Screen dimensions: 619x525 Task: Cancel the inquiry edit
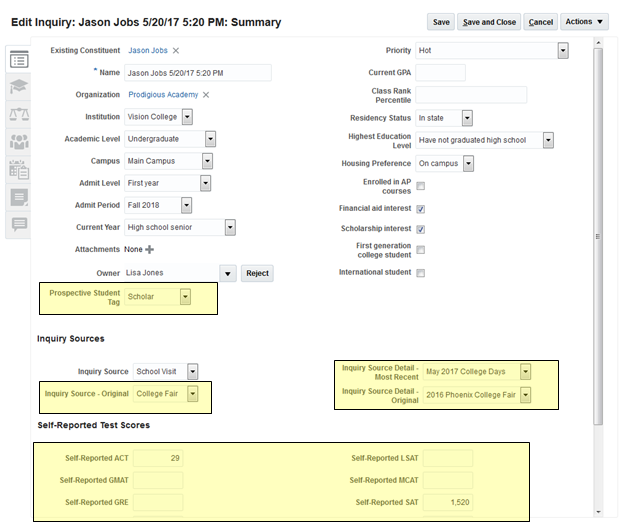click(540, 22)
